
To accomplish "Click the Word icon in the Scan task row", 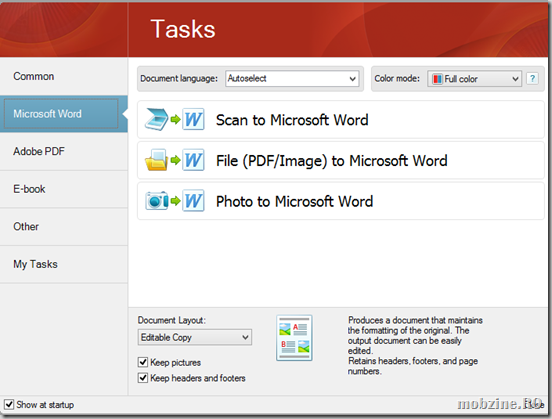I will pos(193,119).
